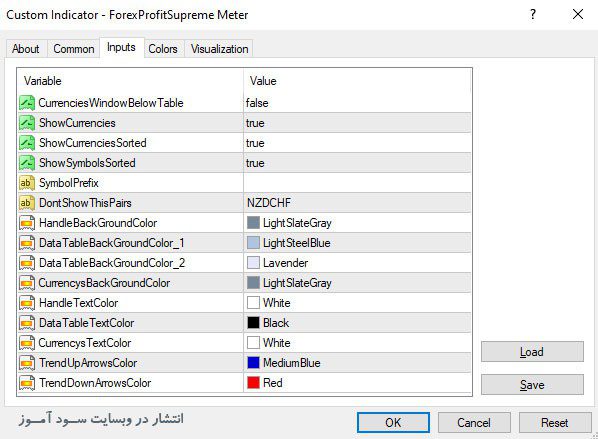Select the DataTableTextColor variable name
This screenshot has height=439, width=598.
pos(87,323)
